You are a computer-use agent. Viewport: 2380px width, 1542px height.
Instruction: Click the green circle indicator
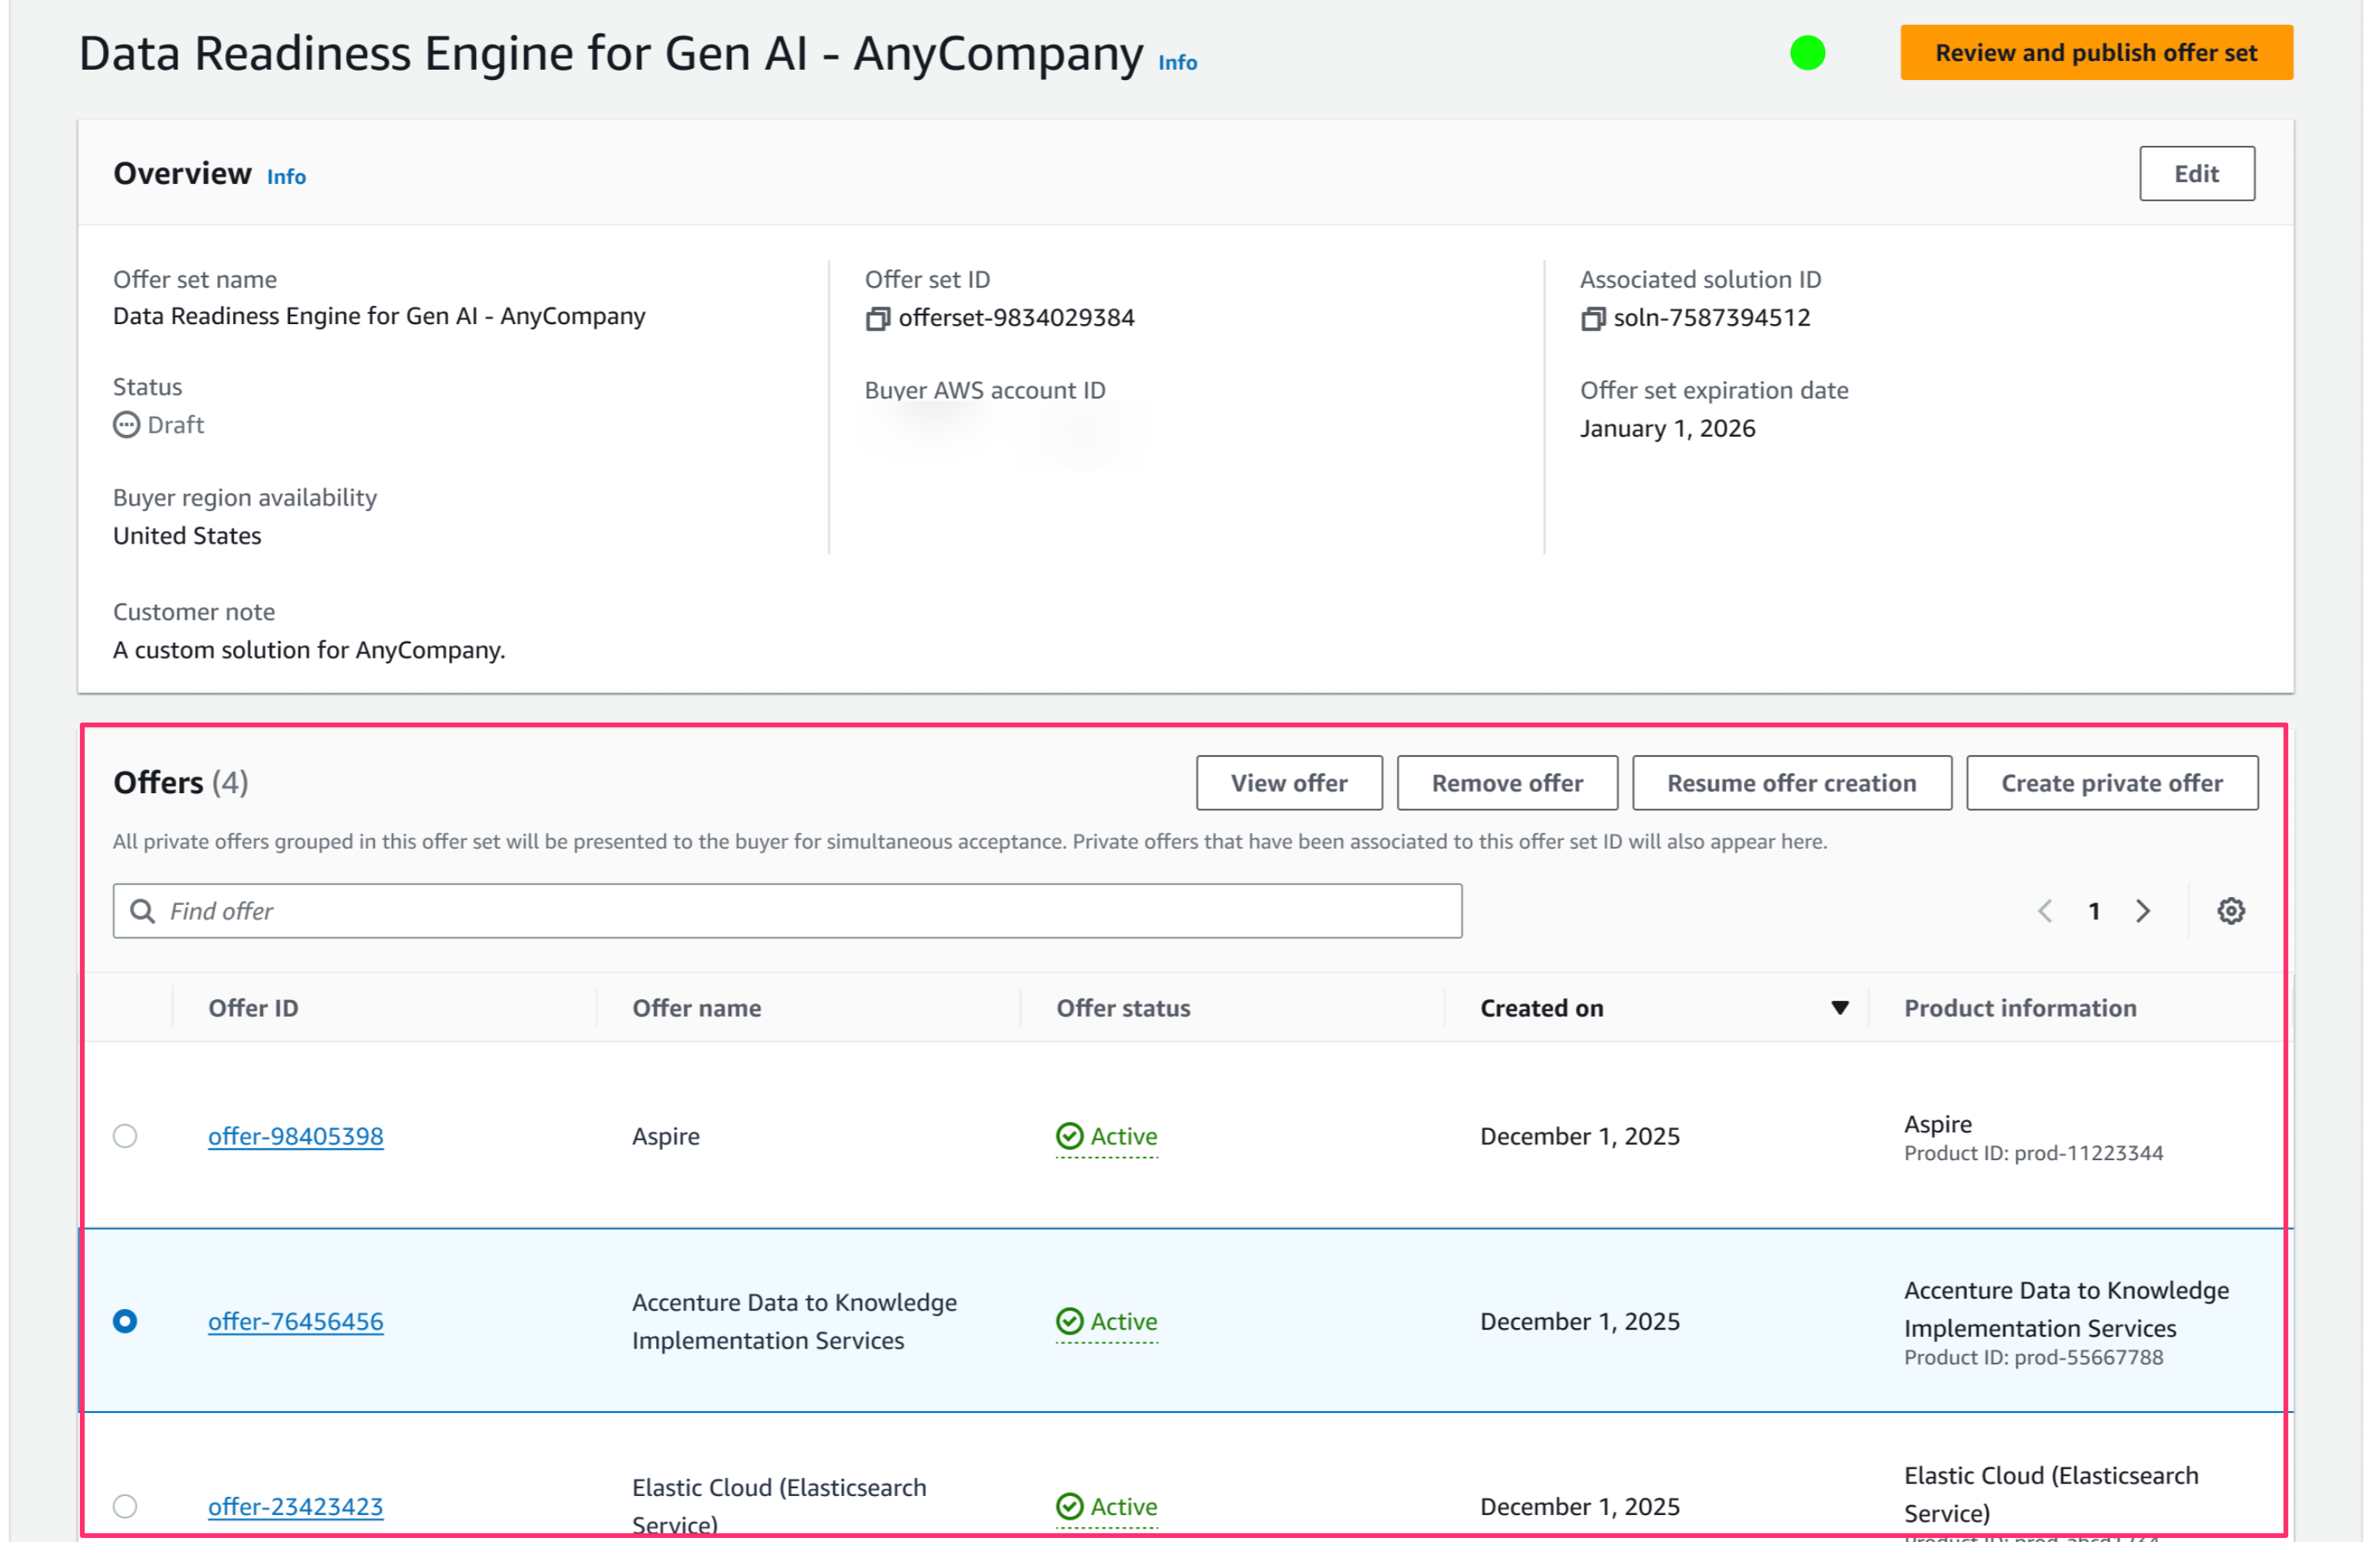[1807, 53]
